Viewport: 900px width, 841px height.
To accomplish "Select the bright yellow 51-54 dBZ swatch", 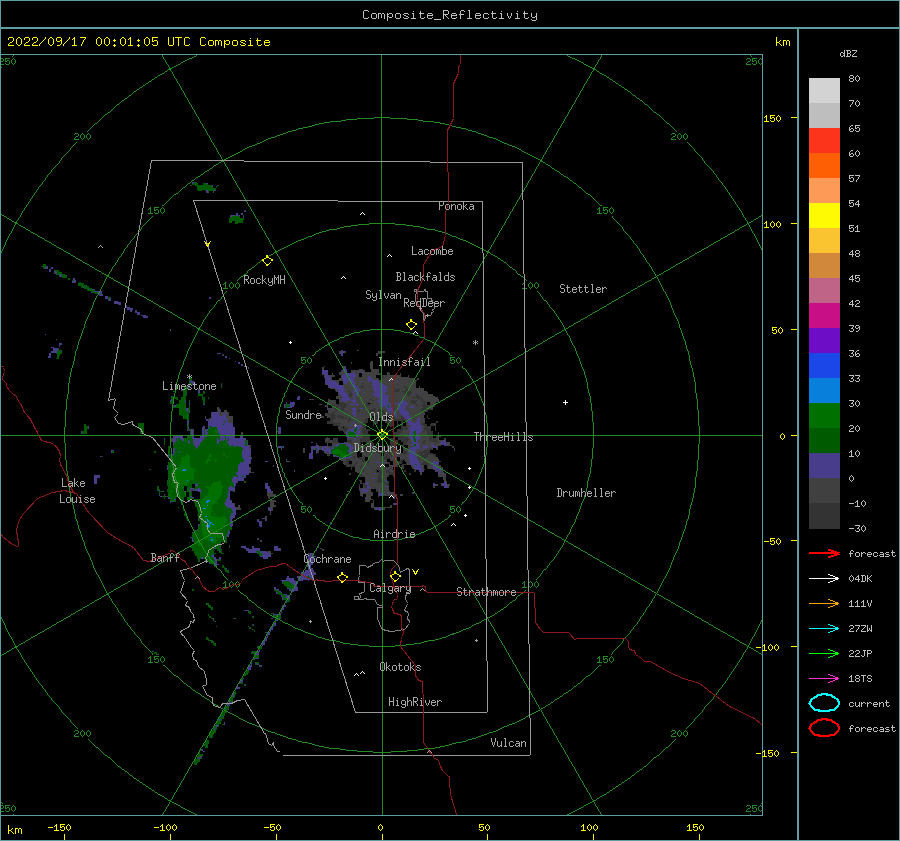I will point(824,216).
